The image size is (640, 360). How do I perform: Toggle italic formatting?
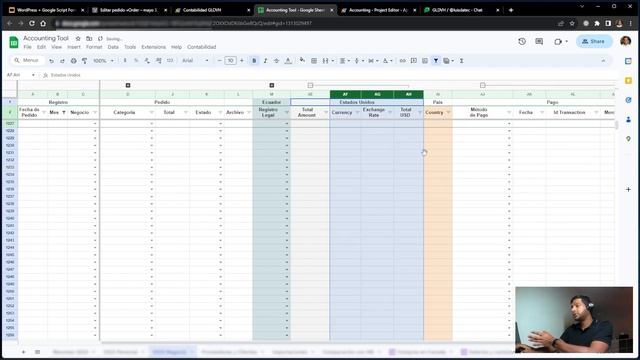point(265,61)
